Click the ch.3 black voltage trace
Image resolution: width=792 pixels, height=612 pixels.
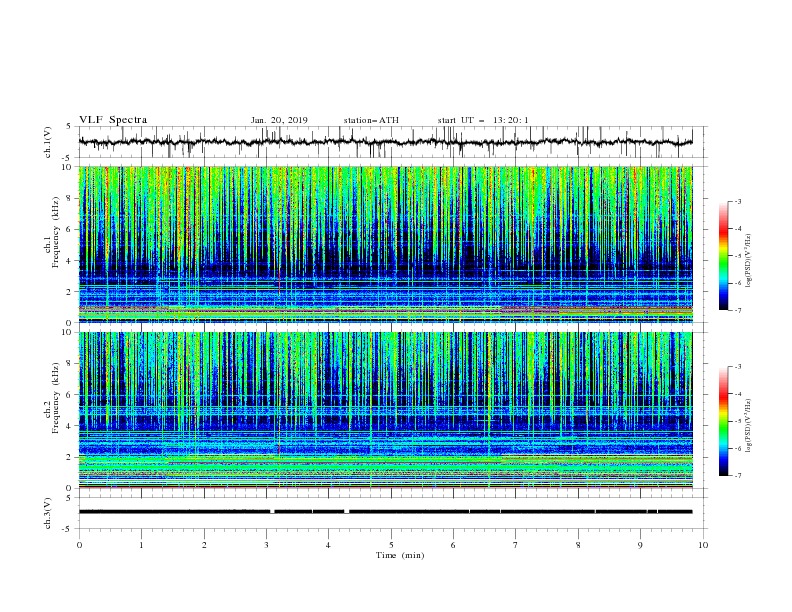coord(385,512)
